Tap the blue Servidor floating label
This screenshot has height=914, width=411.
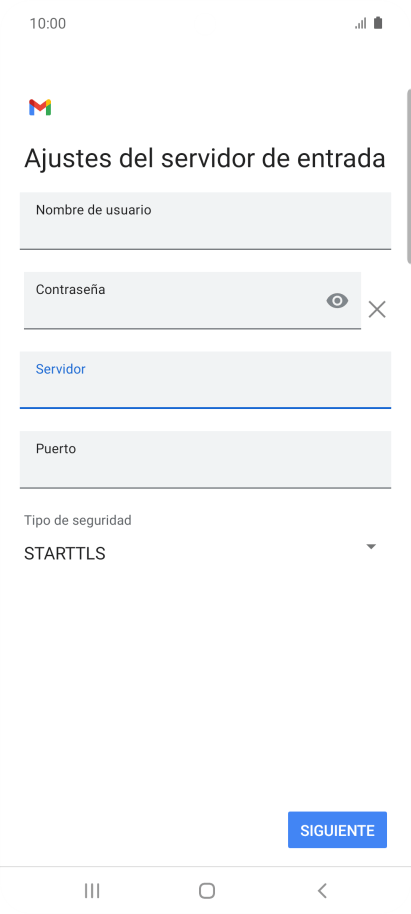[x=61, y=369]
